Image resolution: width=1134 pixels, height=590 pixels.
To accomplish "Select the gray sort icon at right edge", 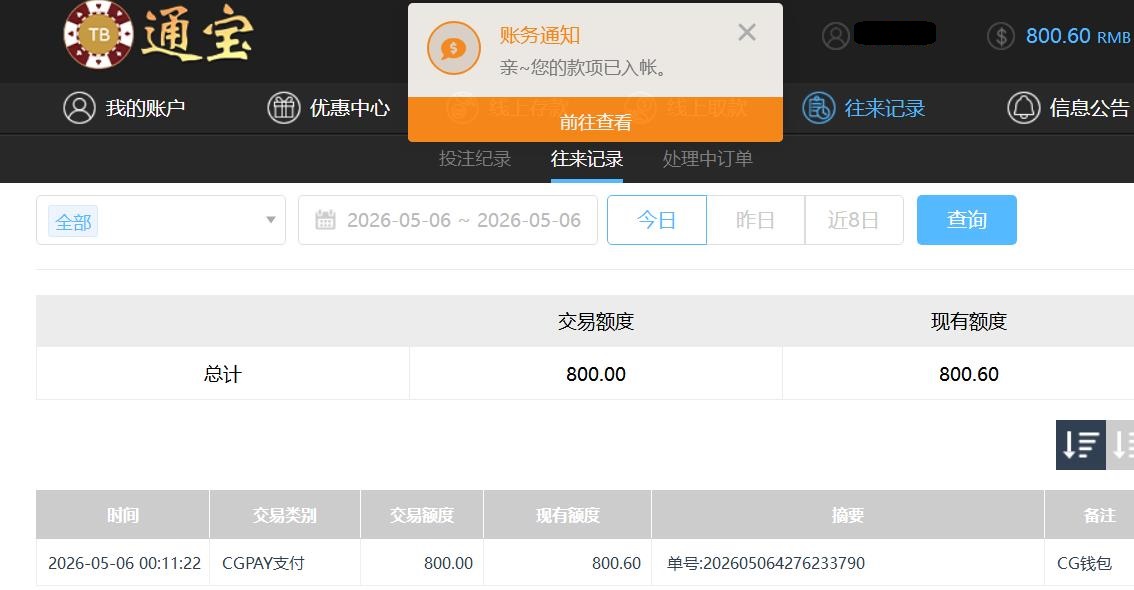I will [1120, 445].
